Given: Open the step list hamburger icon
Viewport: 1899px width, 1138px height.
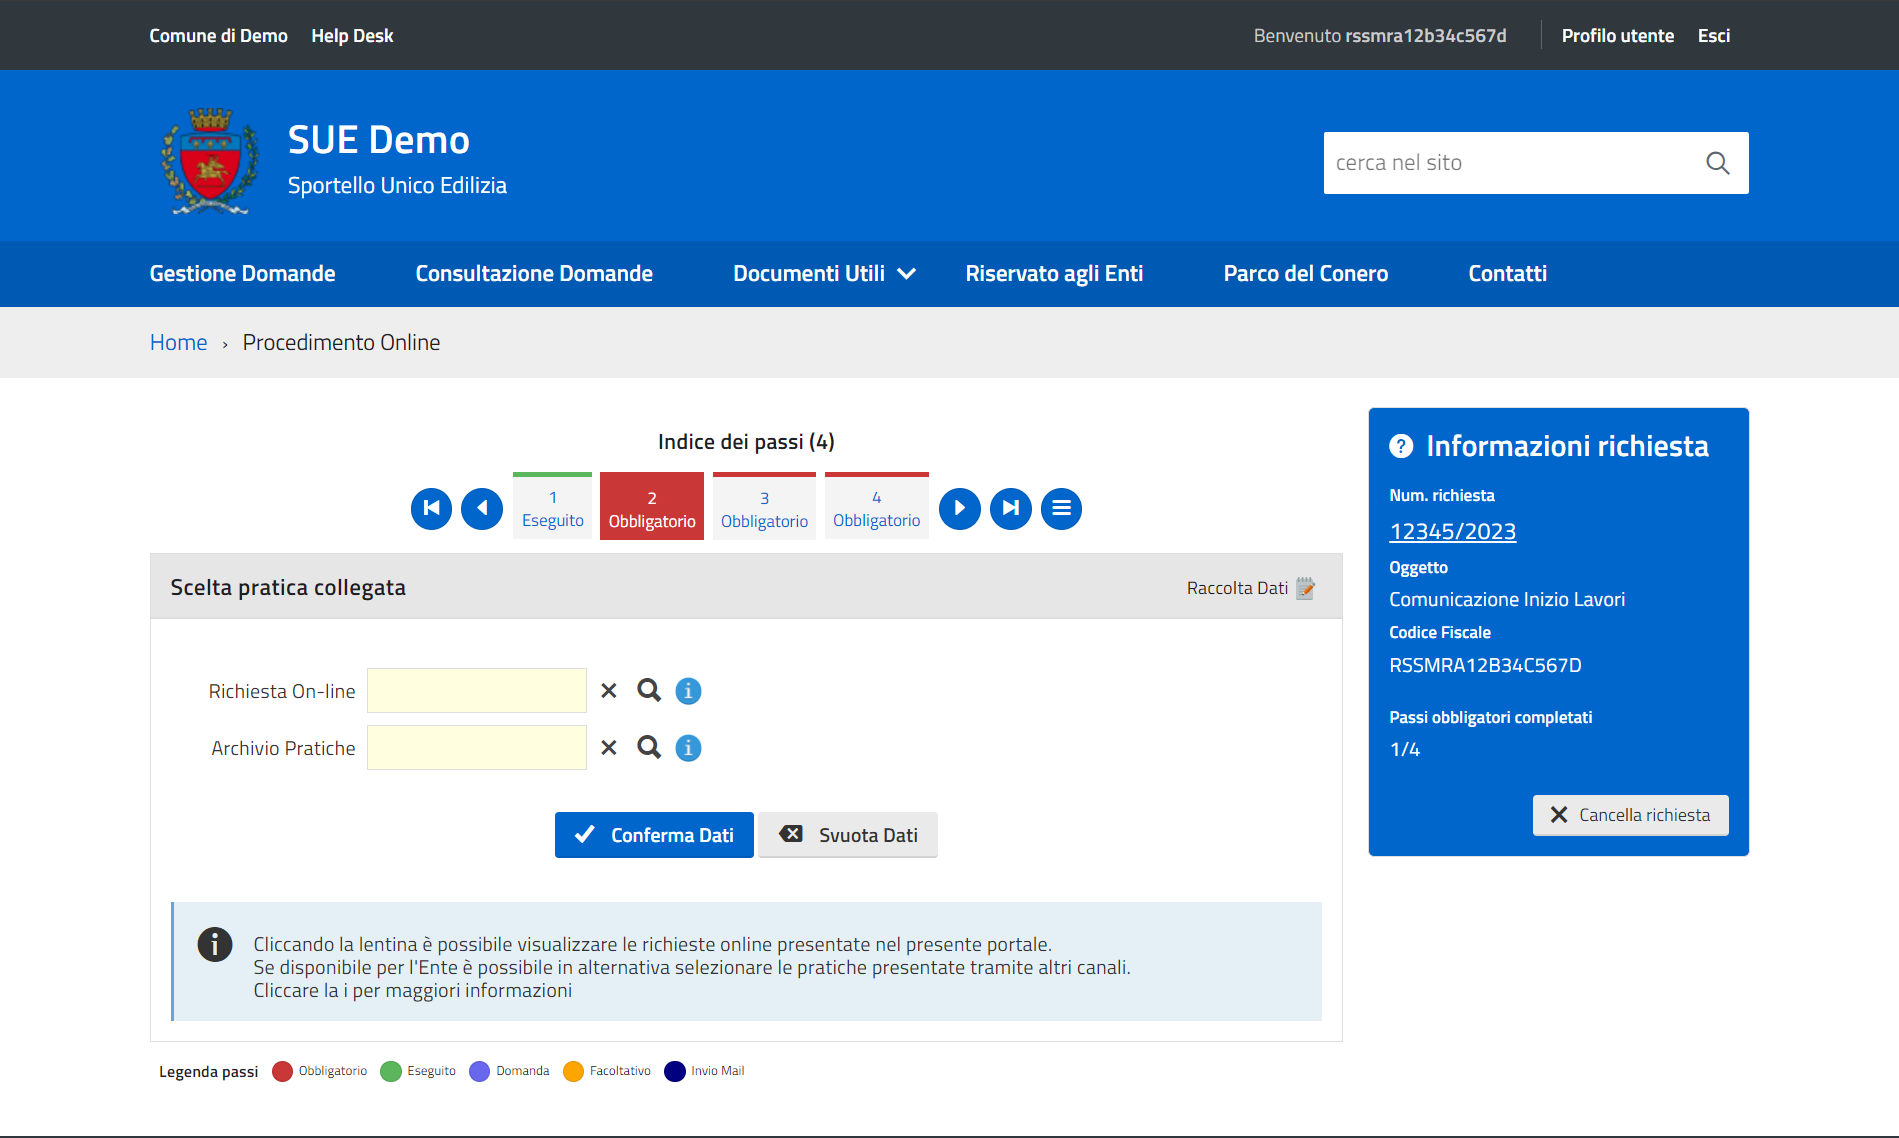Looking at the screenshot, I should pyautogui.click(x=1061, y=508).
